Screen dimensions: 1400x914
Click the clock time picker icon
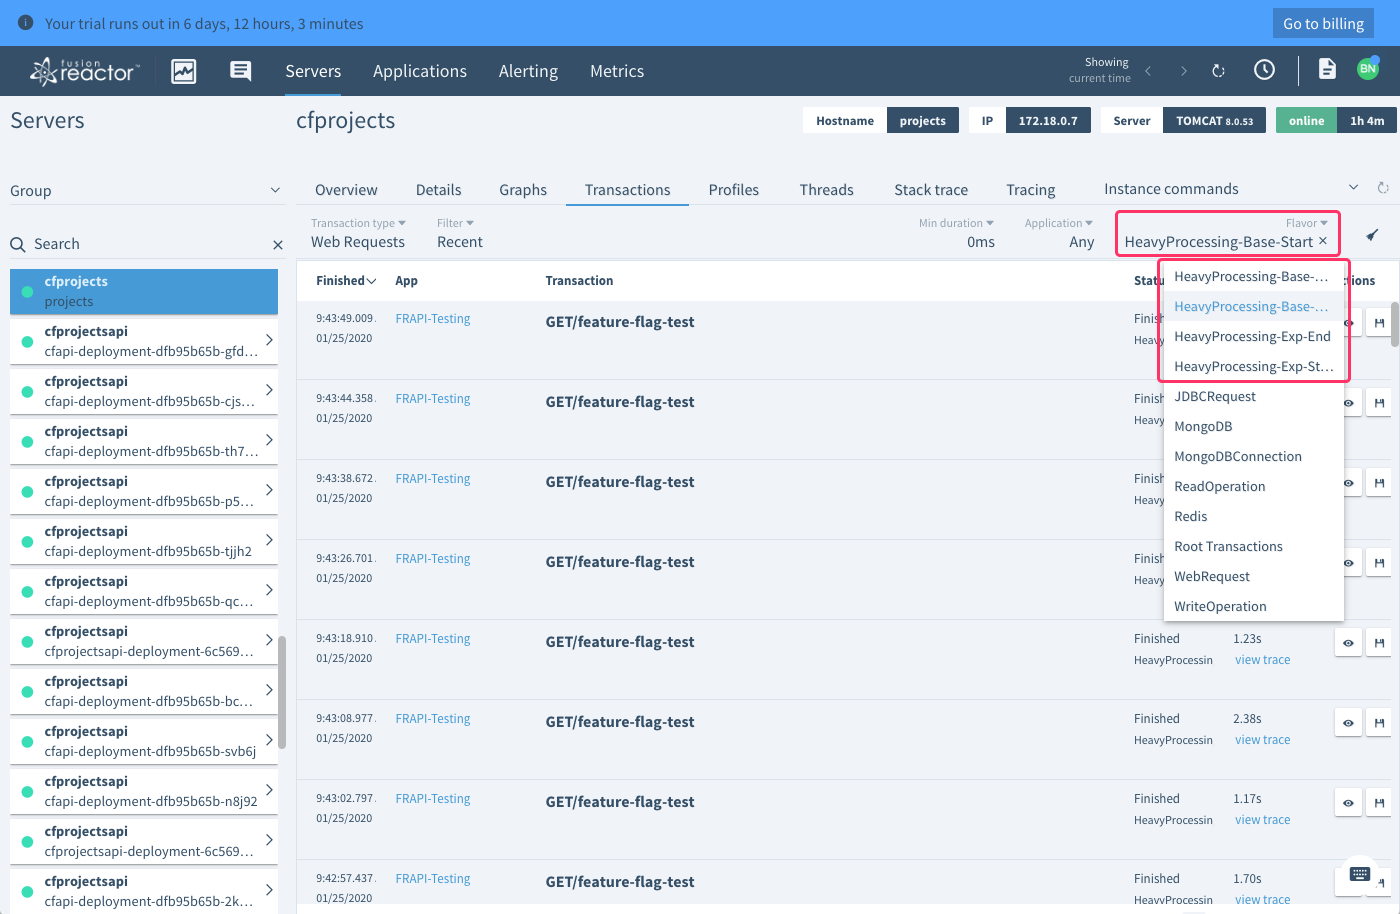1264,70
